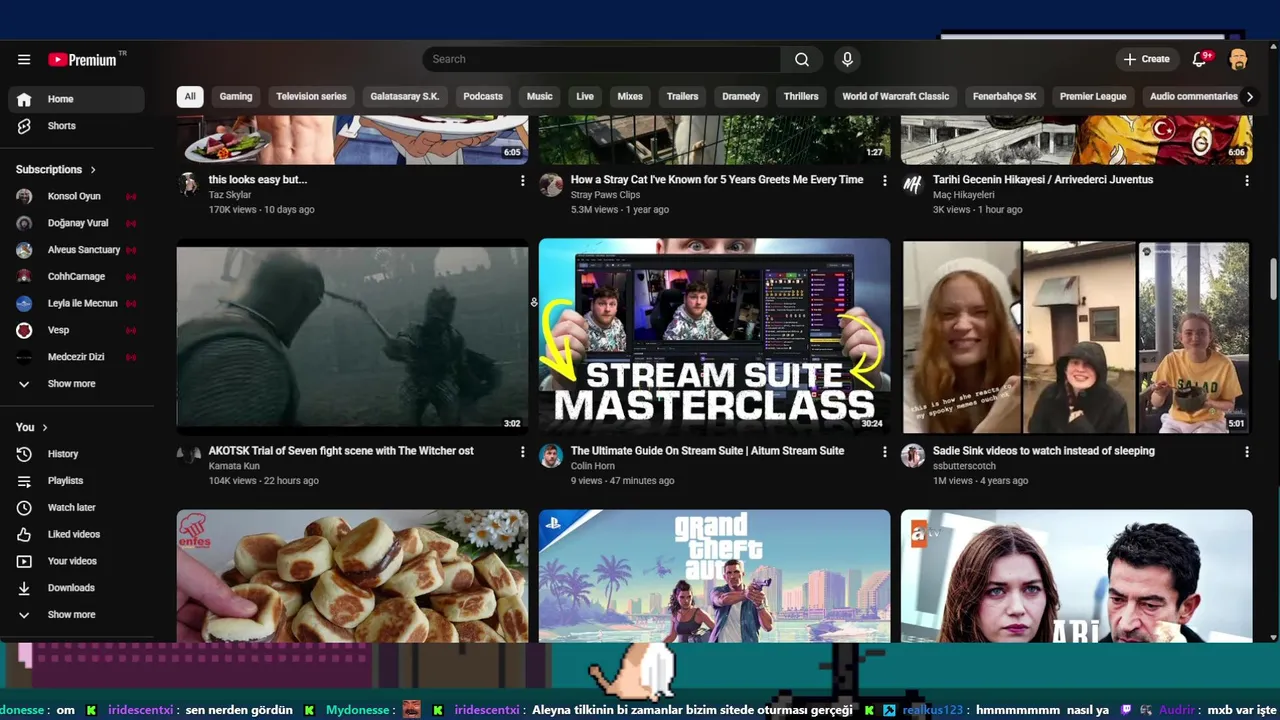Open Liked videos in the sidebar
This screenshot has height=720, width=1280.
point(76,534)
